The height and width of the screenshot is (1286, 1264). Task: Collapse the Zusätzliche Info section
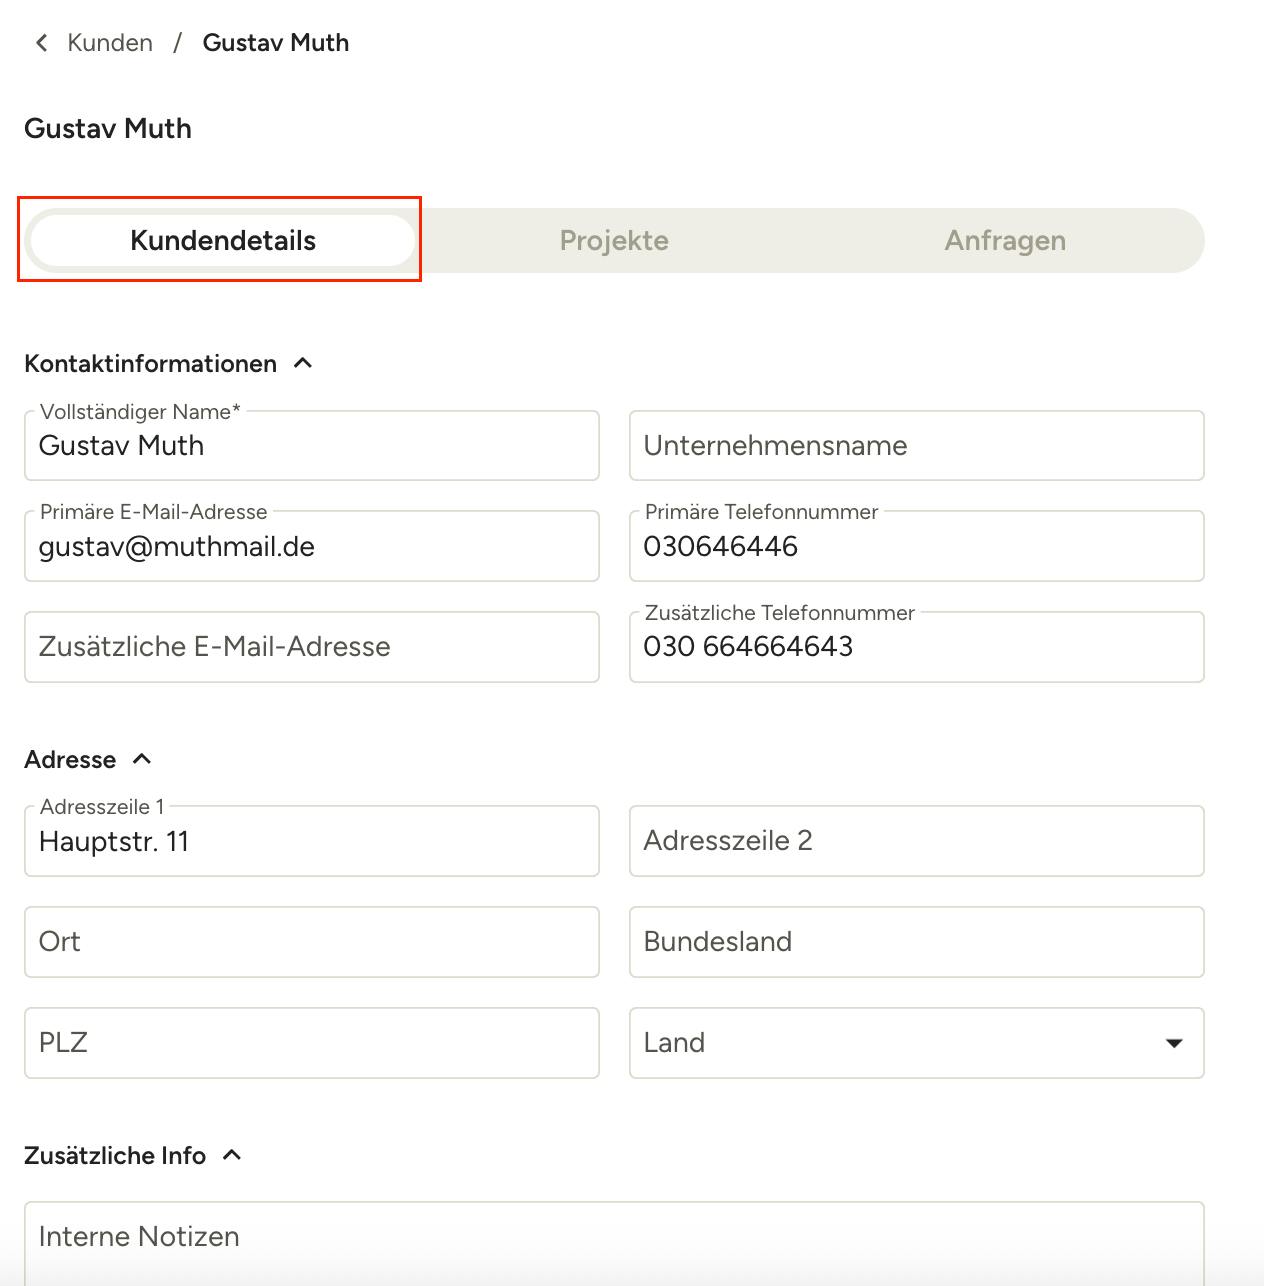click(x=232, y=1156)
